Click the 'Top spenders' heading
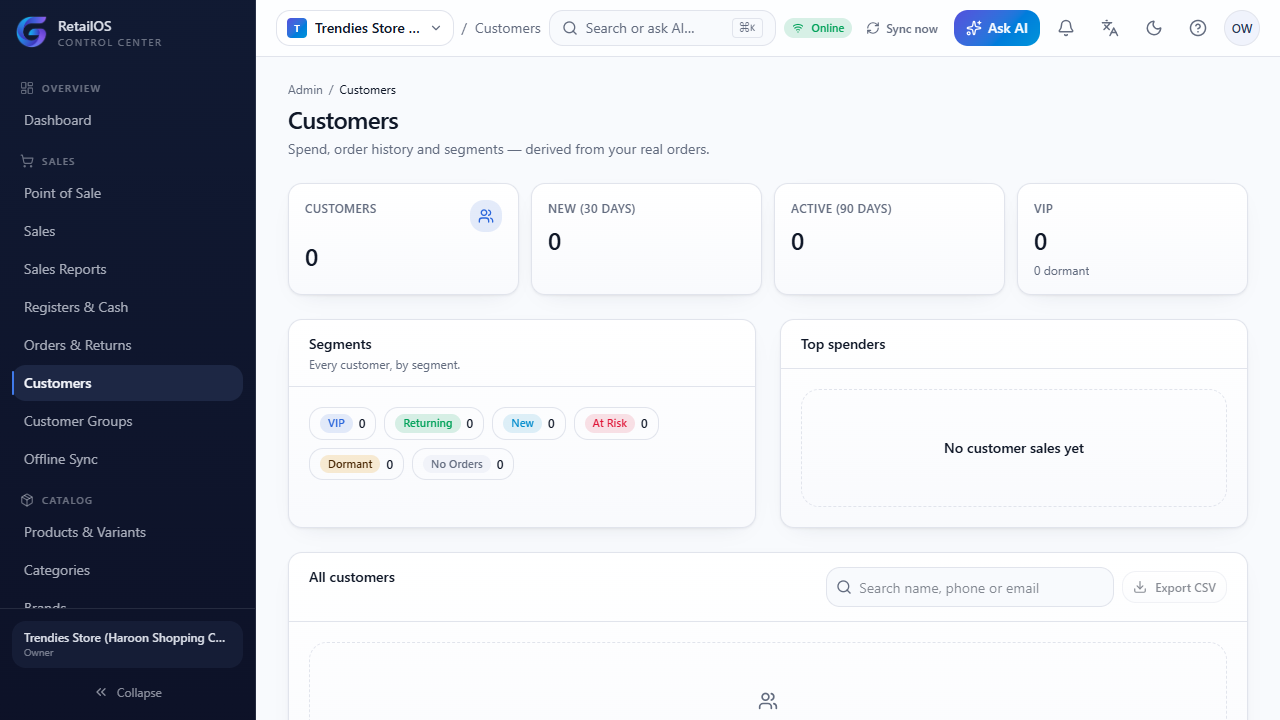 pyautogui.click(x=843, y=344)
